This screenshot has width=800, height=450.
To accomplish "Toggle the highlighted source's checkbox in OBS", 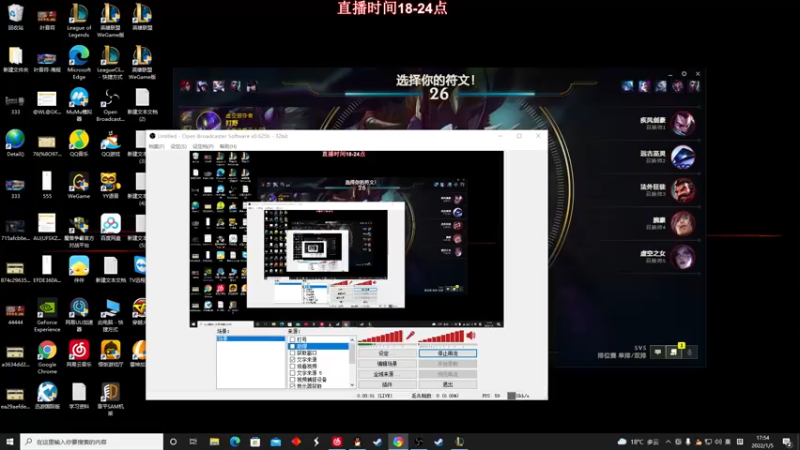I will coord(292,346).
